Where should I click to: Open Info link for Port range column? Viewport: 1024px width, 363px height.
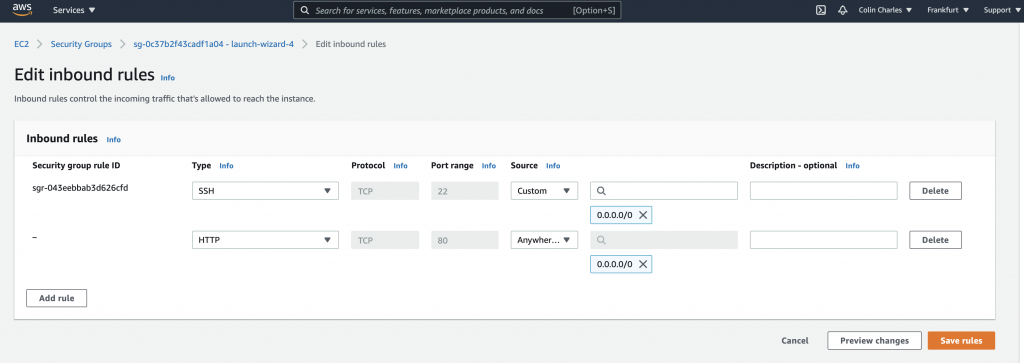coord(488,166)
